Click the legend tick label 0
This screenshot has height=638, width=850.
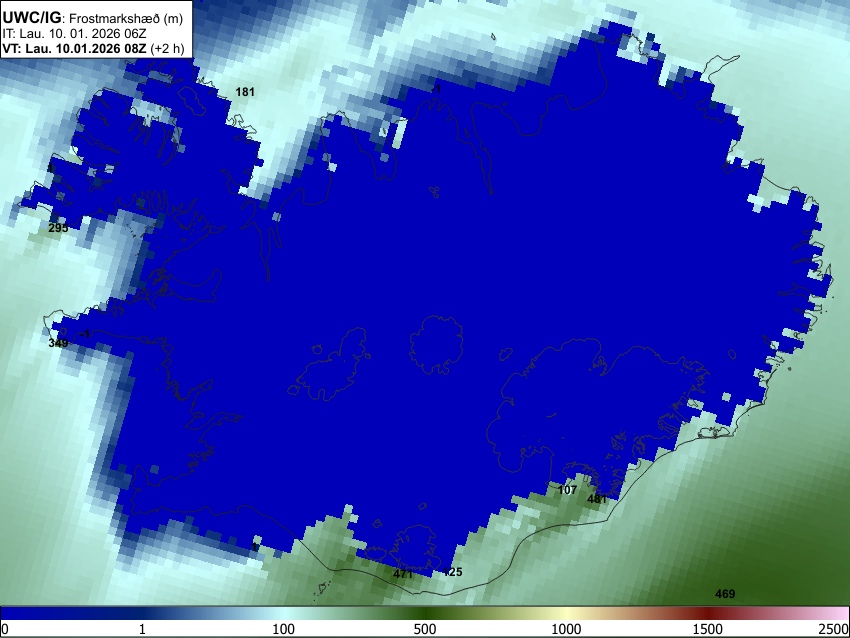pyautogui.click(x=5, y=629)
